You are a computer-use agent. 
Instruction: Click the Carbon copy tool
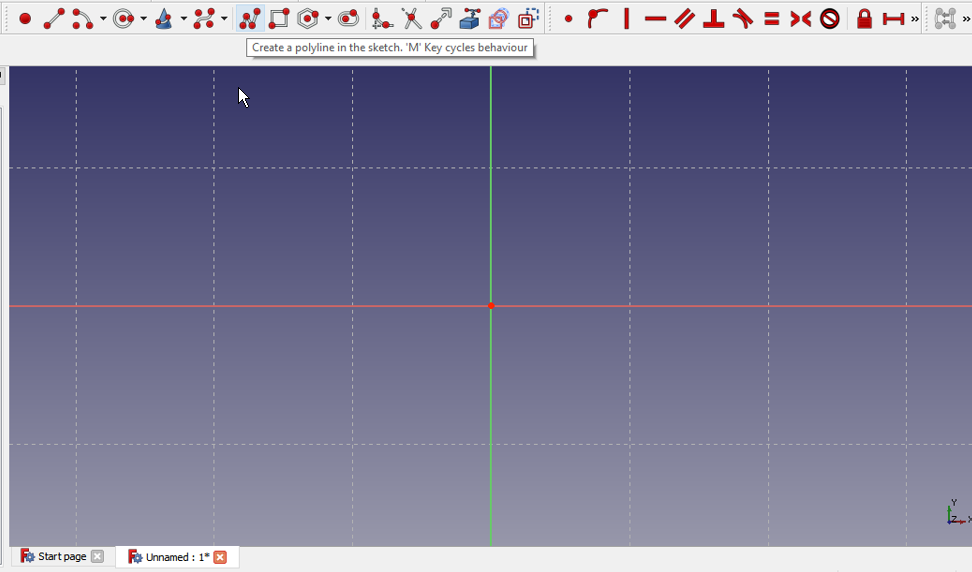point(499,19)
